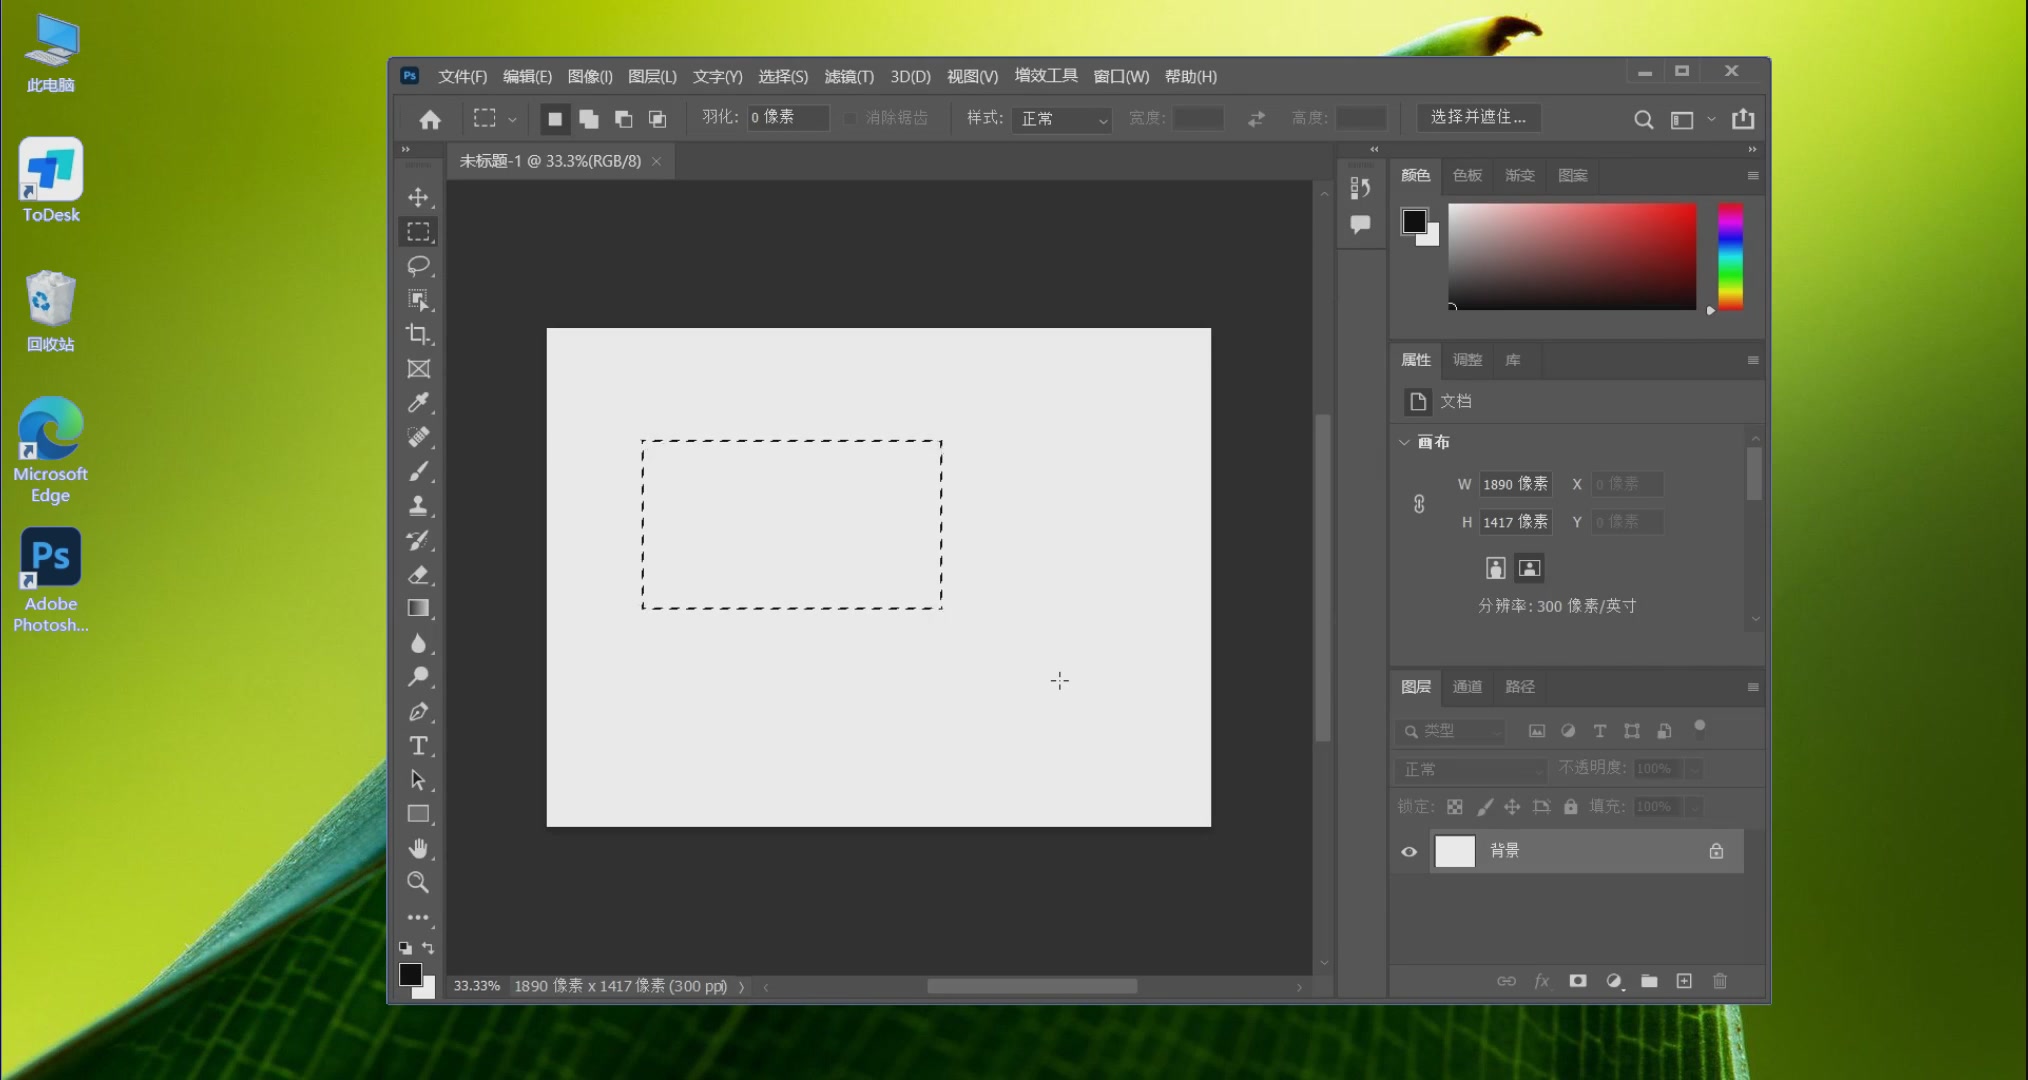The image size is (2028, 1080).
Task: Enable Add to Selection mode
Action: 589,119
